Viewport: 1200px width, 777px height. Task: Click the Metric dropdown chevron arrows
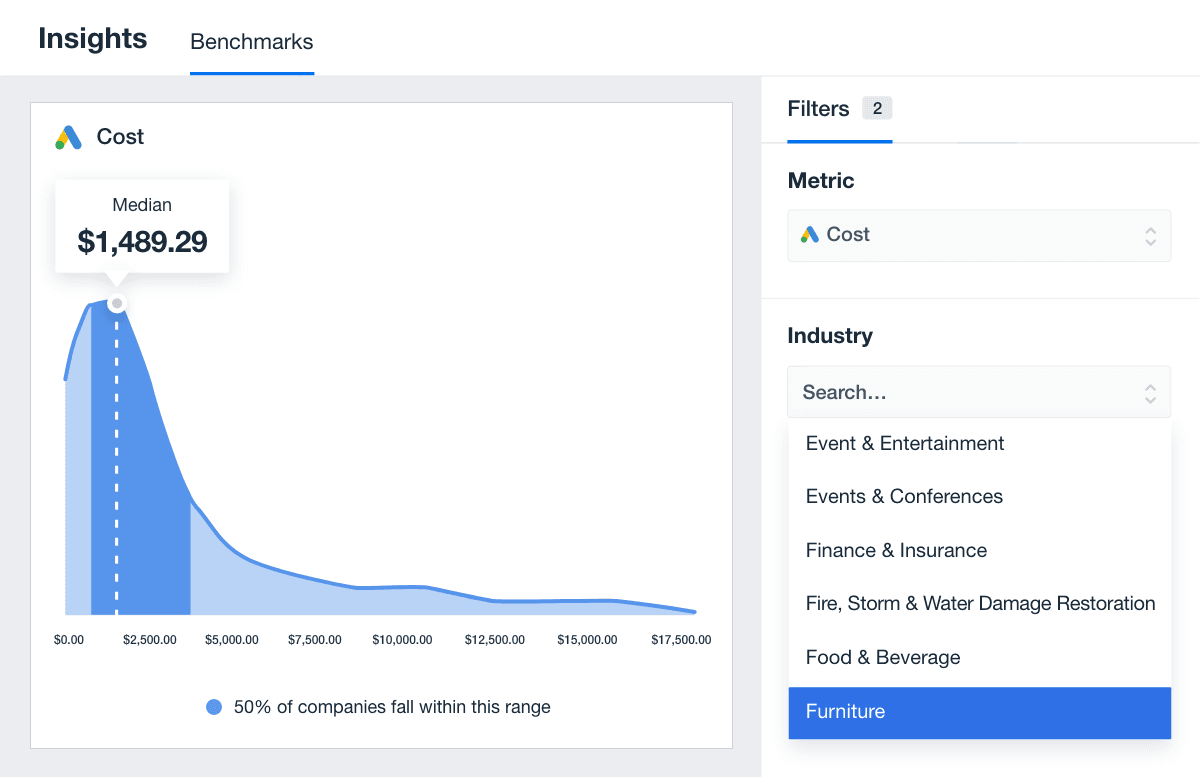(x=1150, y=236)
